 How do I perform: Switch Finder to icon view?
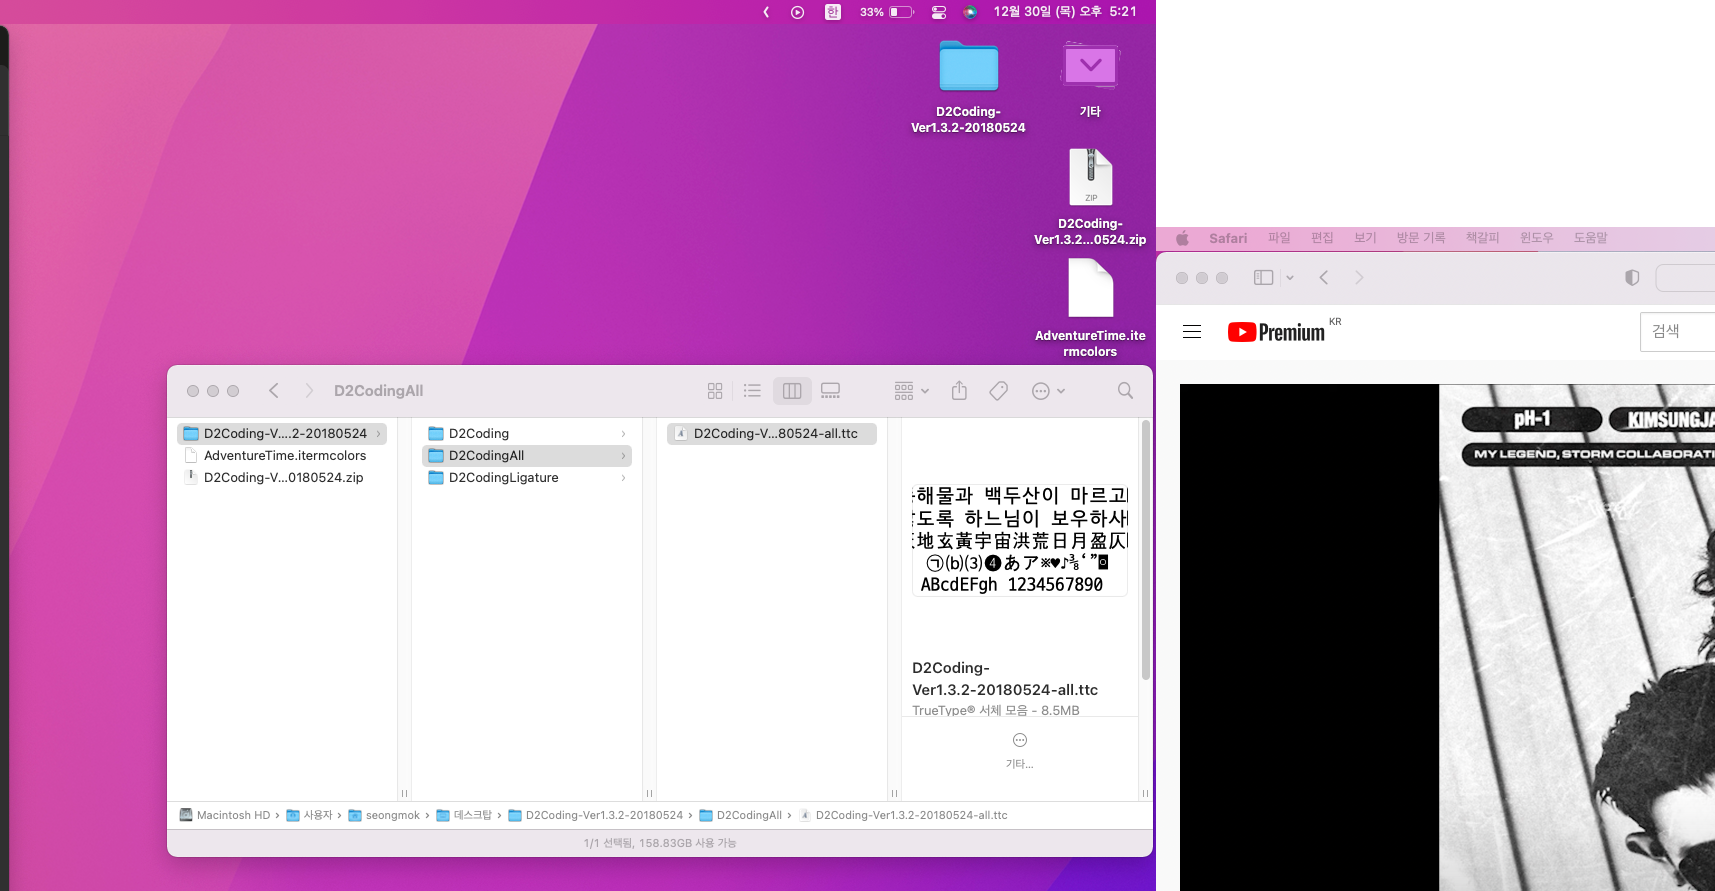point(715,391)
